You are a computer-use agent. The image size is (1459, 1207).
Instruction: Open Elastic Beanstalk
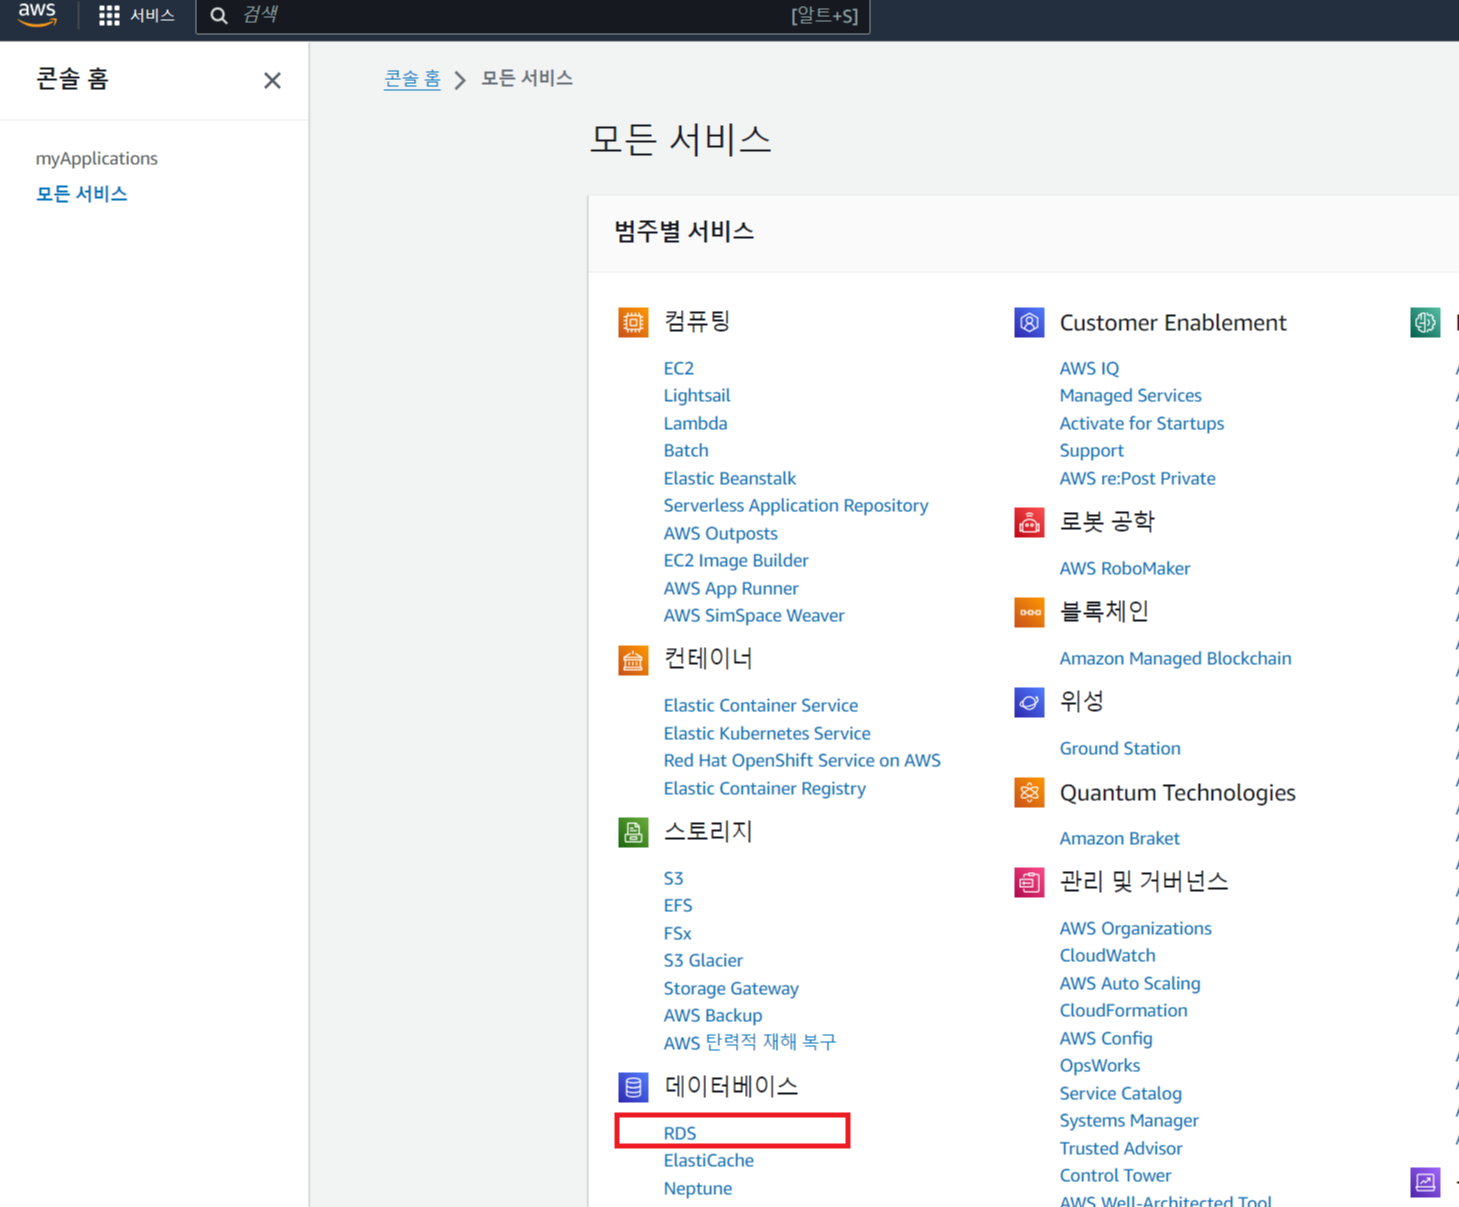click(x=729, y=478)
